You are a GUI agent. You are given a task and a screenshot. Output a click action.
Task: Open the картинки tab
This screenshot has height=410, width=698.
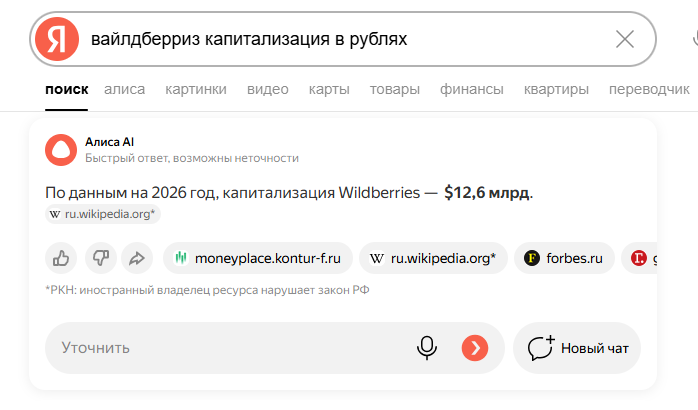(x=196, y=89)
